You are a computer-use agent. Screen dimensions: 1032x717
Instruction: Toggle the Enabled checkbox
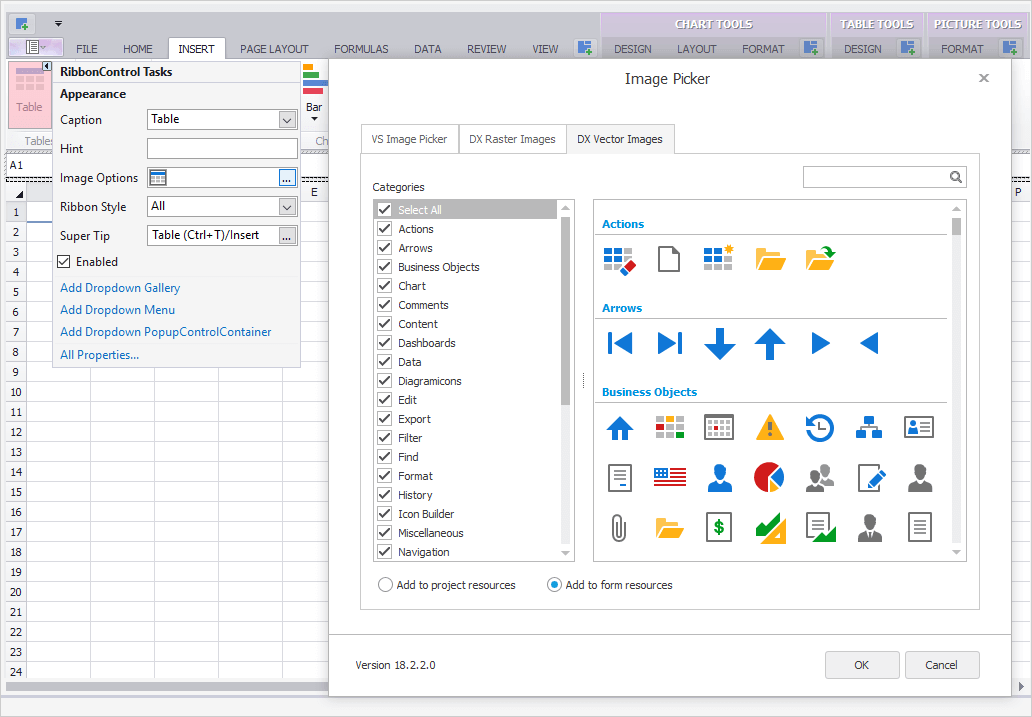[x=64, y=262]
